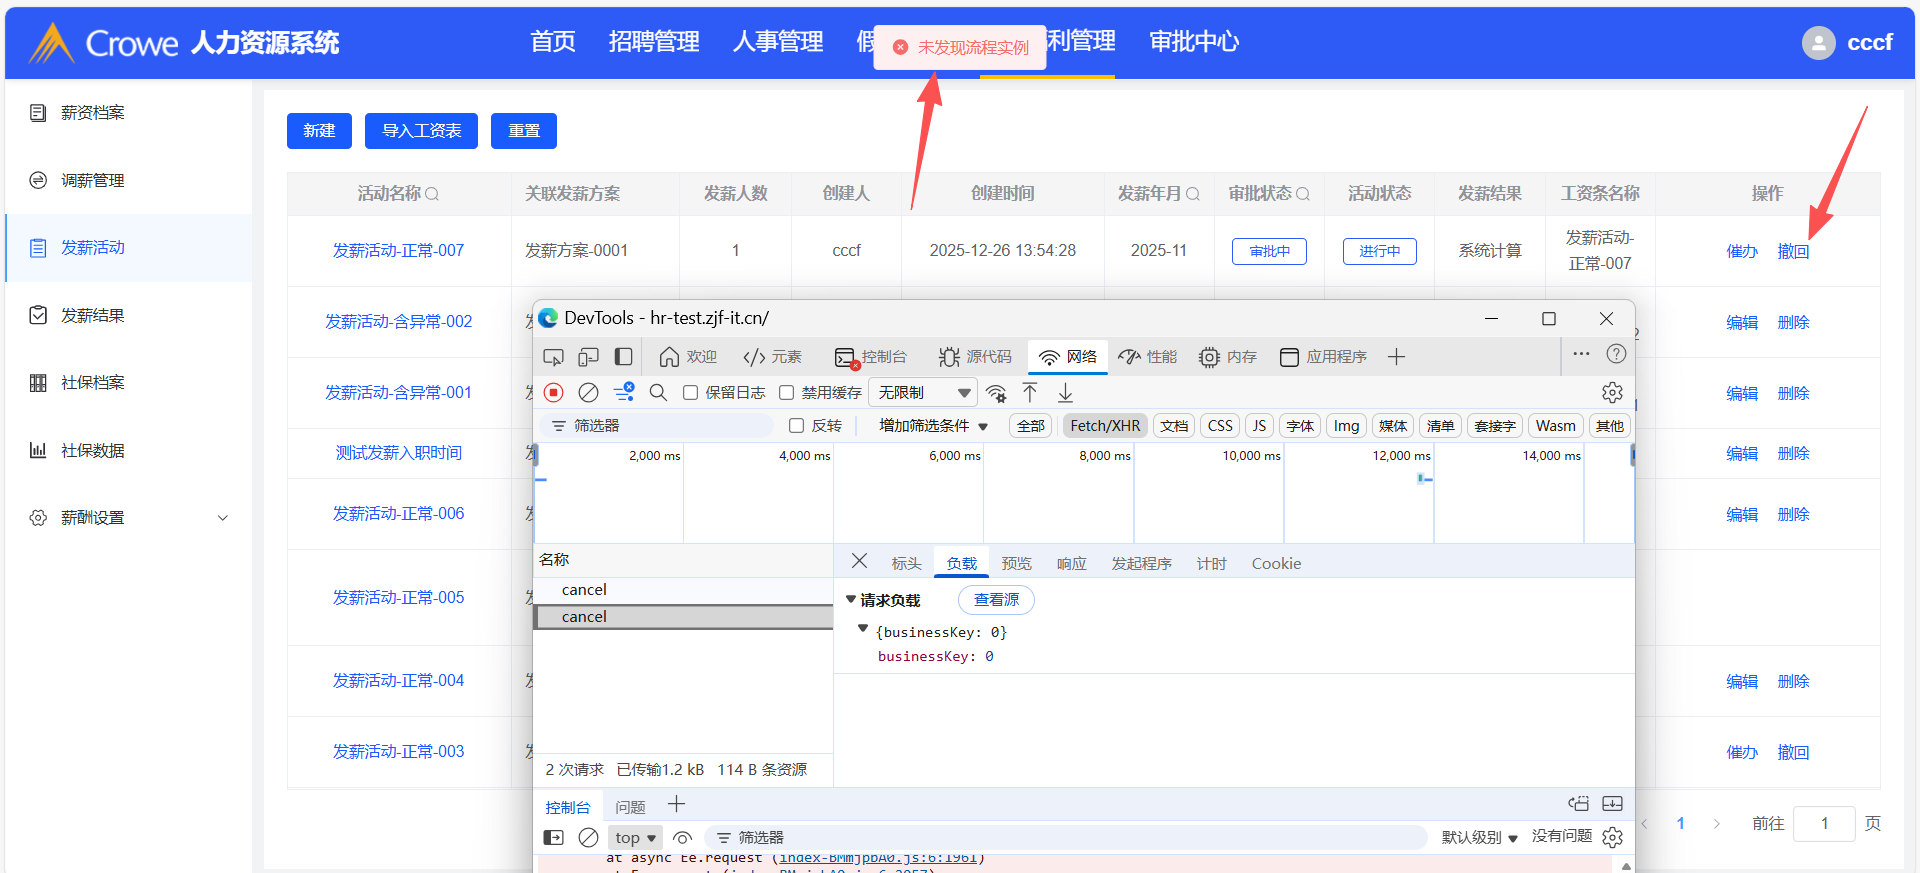This screenshot has width=1920, height=873.
Task: Collapse the 请求负载 section
Action: [851, 600]
